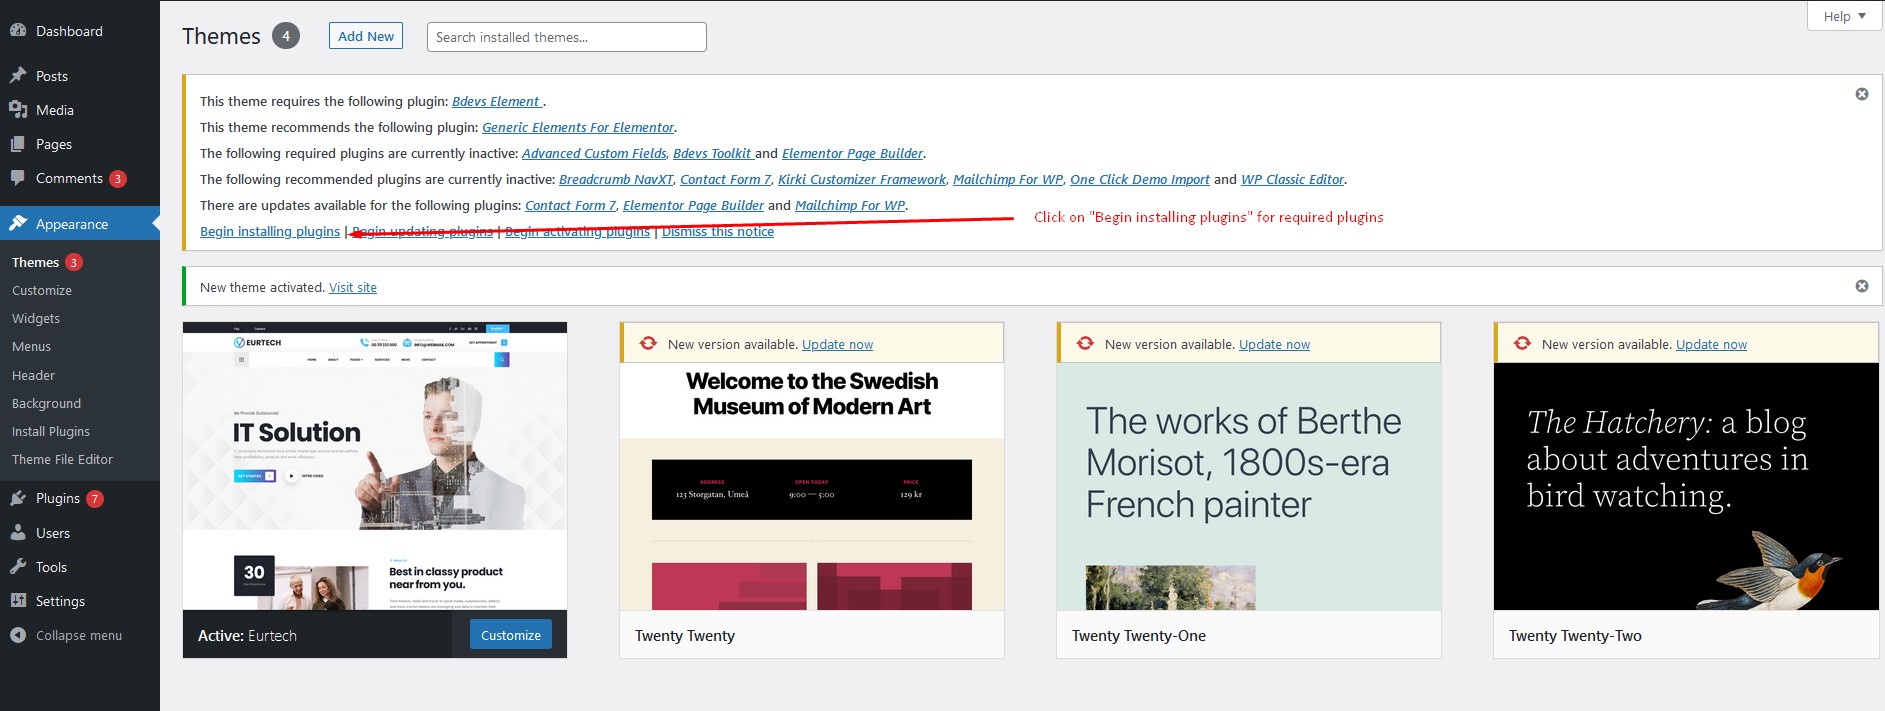
Task: Open Header submenu item
Action: (x=34, y=375)
